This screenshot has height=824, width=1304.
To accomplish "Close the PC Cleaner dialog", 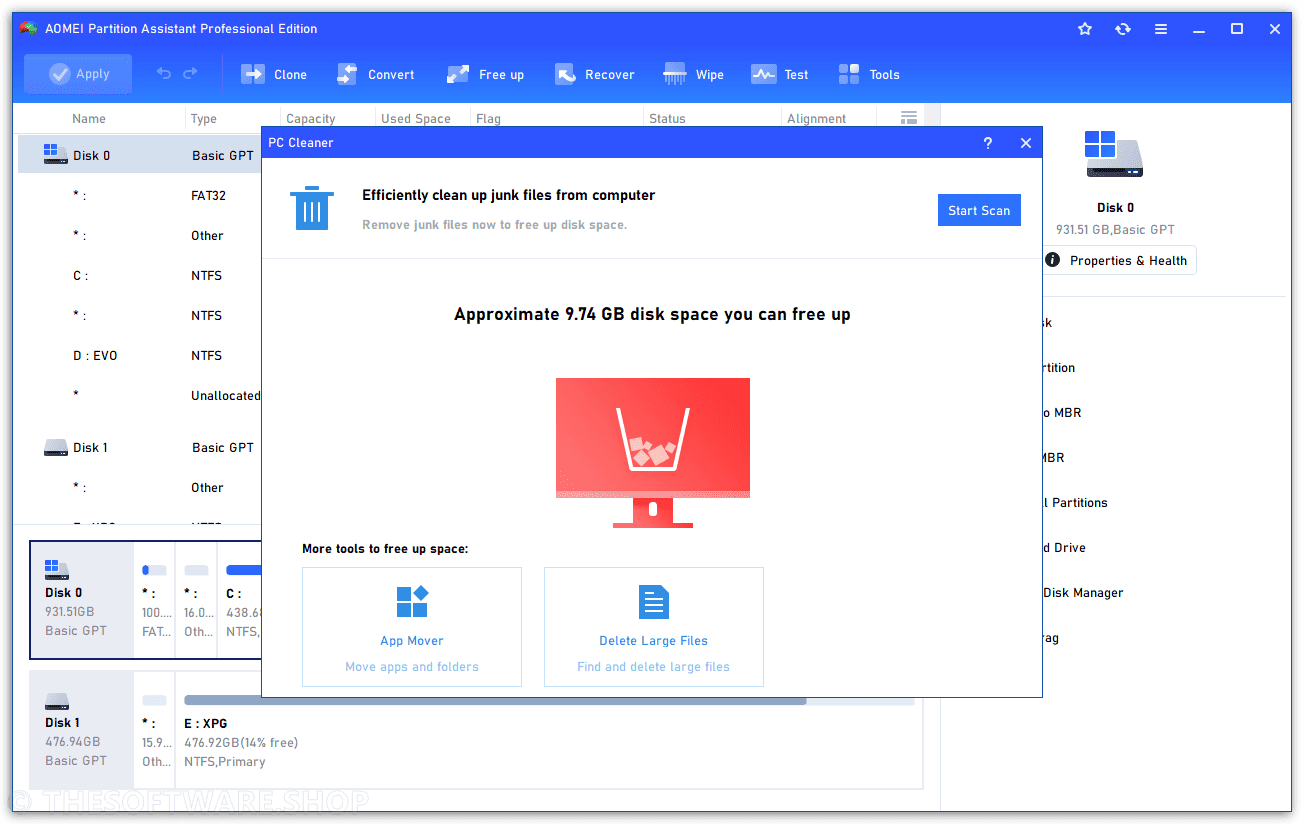I will click(x=1025, y=143).
